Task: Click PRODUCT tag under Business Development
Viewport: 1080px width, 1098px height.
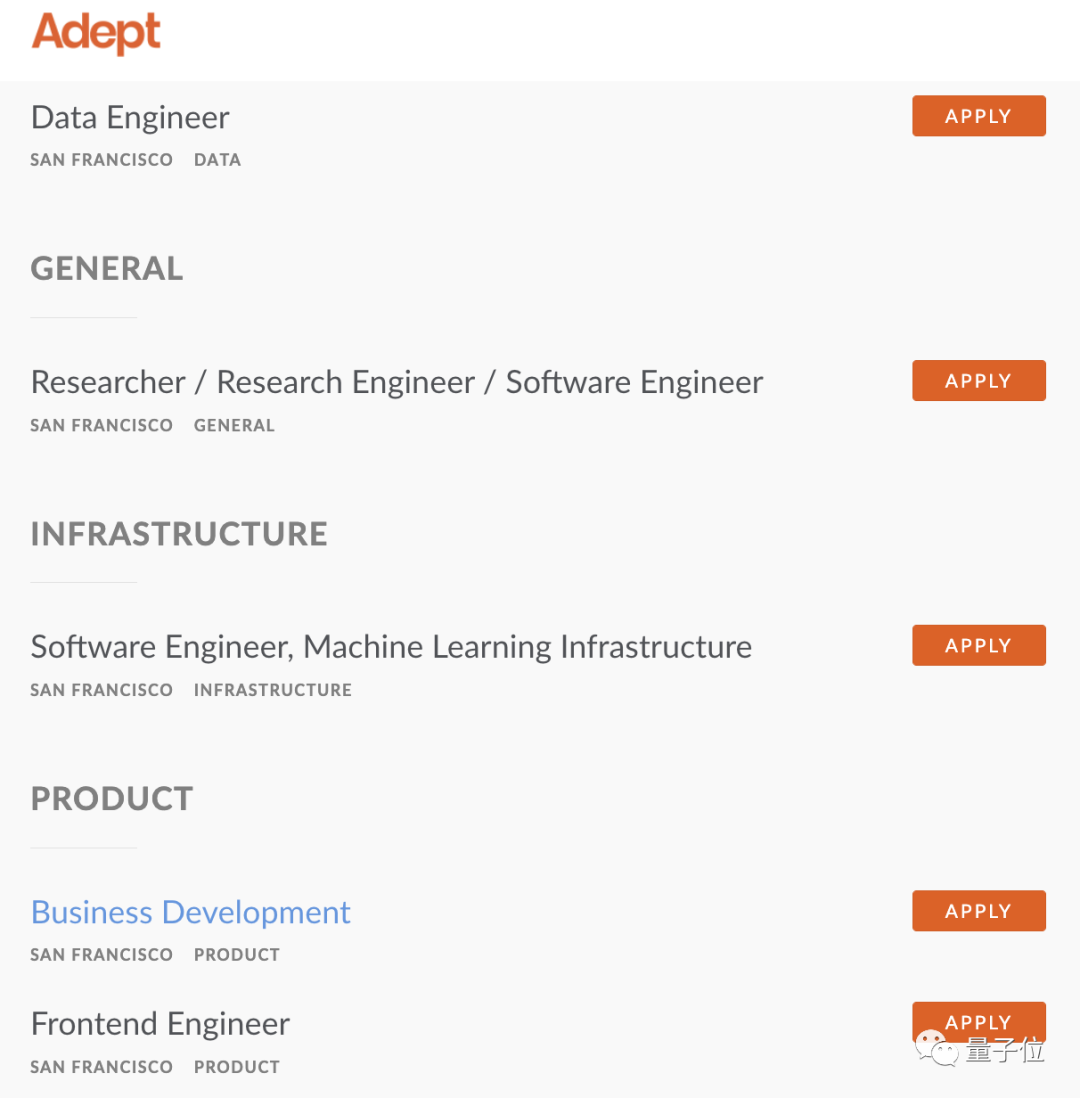Action: [237, 955]
